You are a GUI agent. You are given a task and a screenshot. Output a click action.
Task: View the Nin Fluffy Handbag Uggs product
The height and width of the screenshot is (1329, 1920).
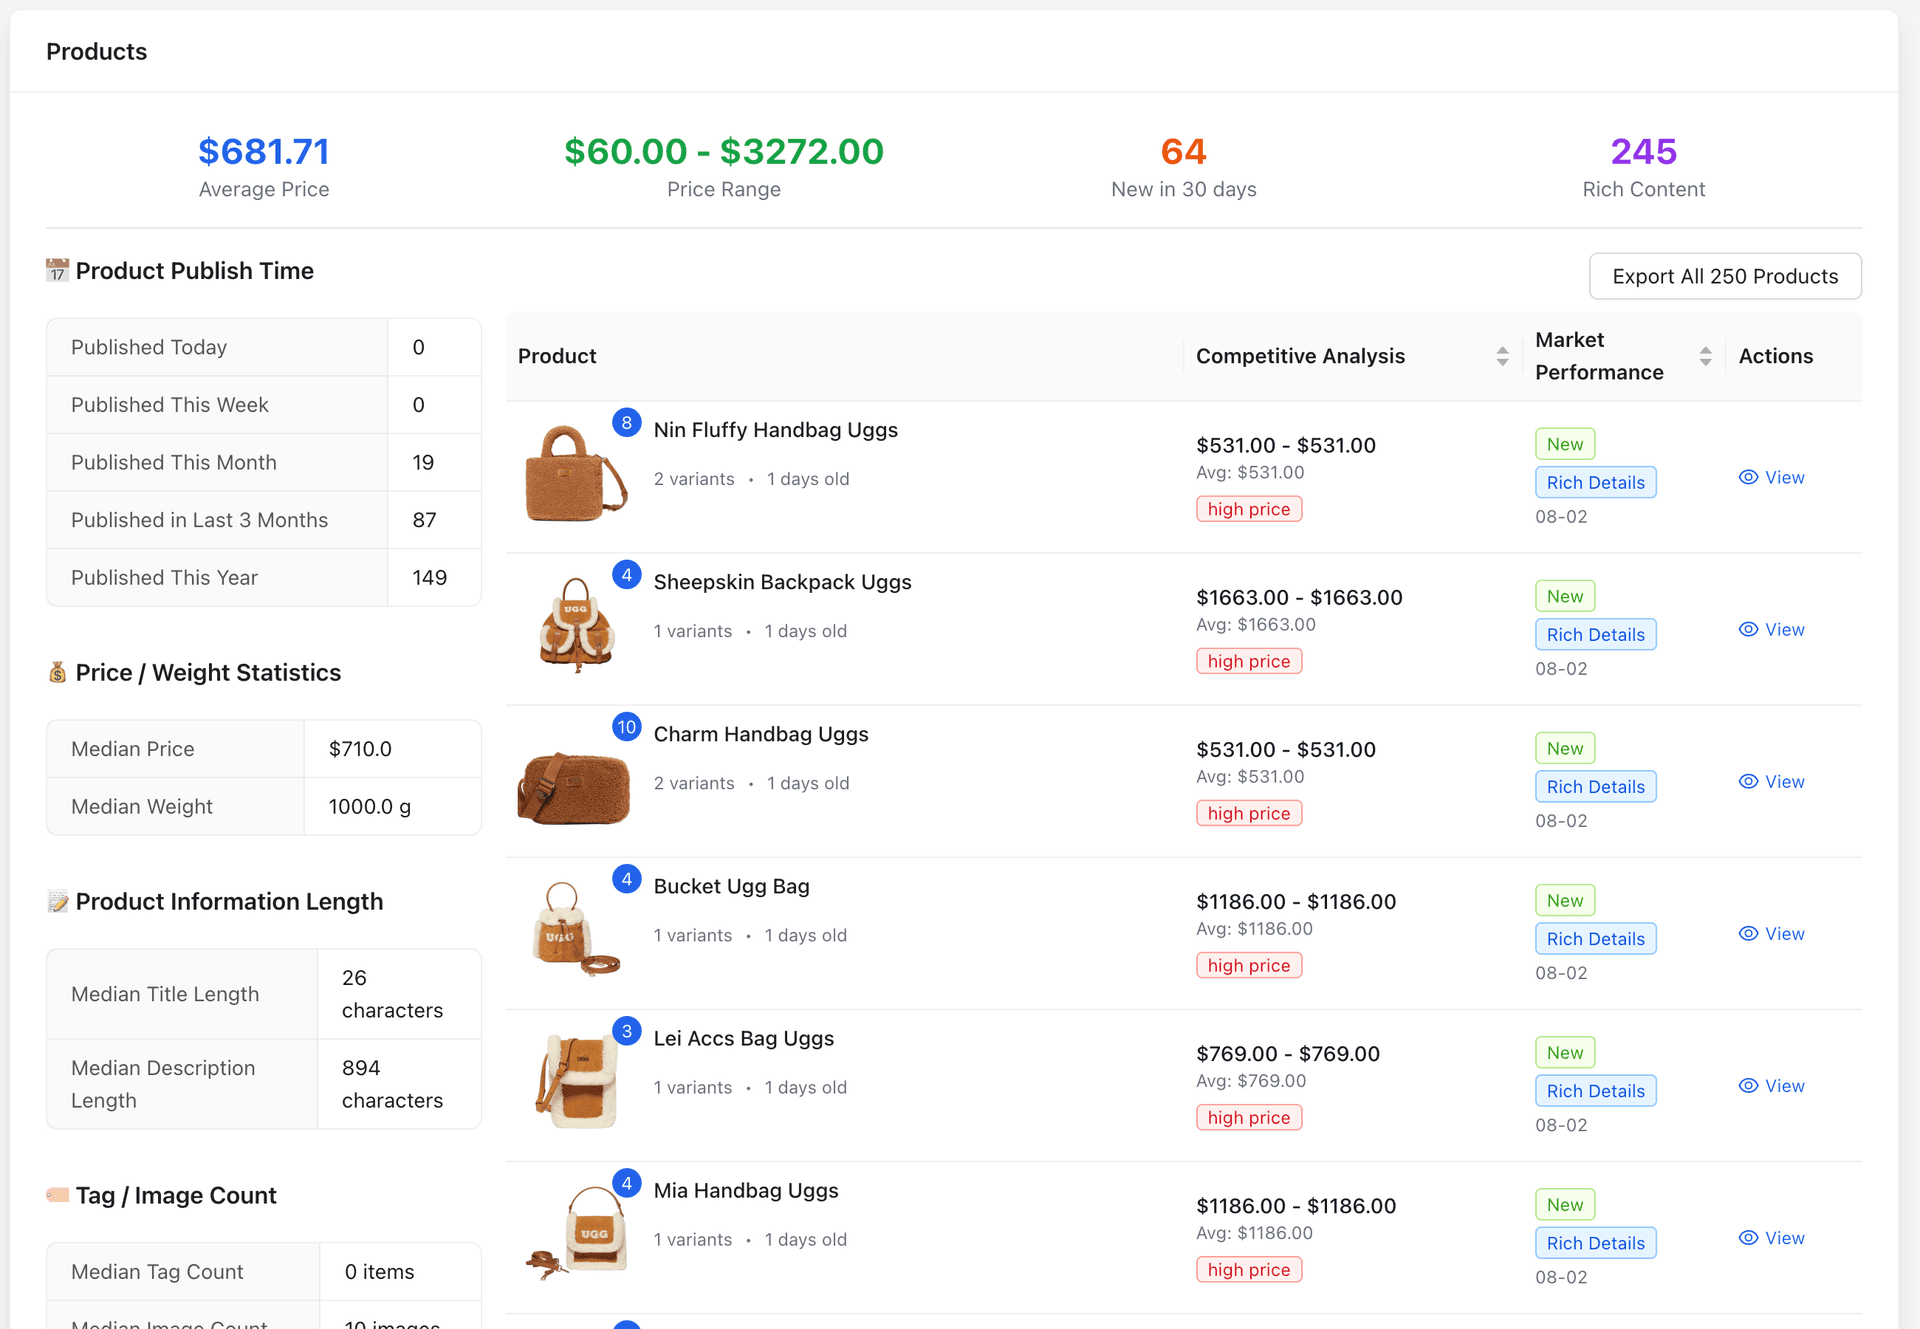click(x=1771, y=477)
